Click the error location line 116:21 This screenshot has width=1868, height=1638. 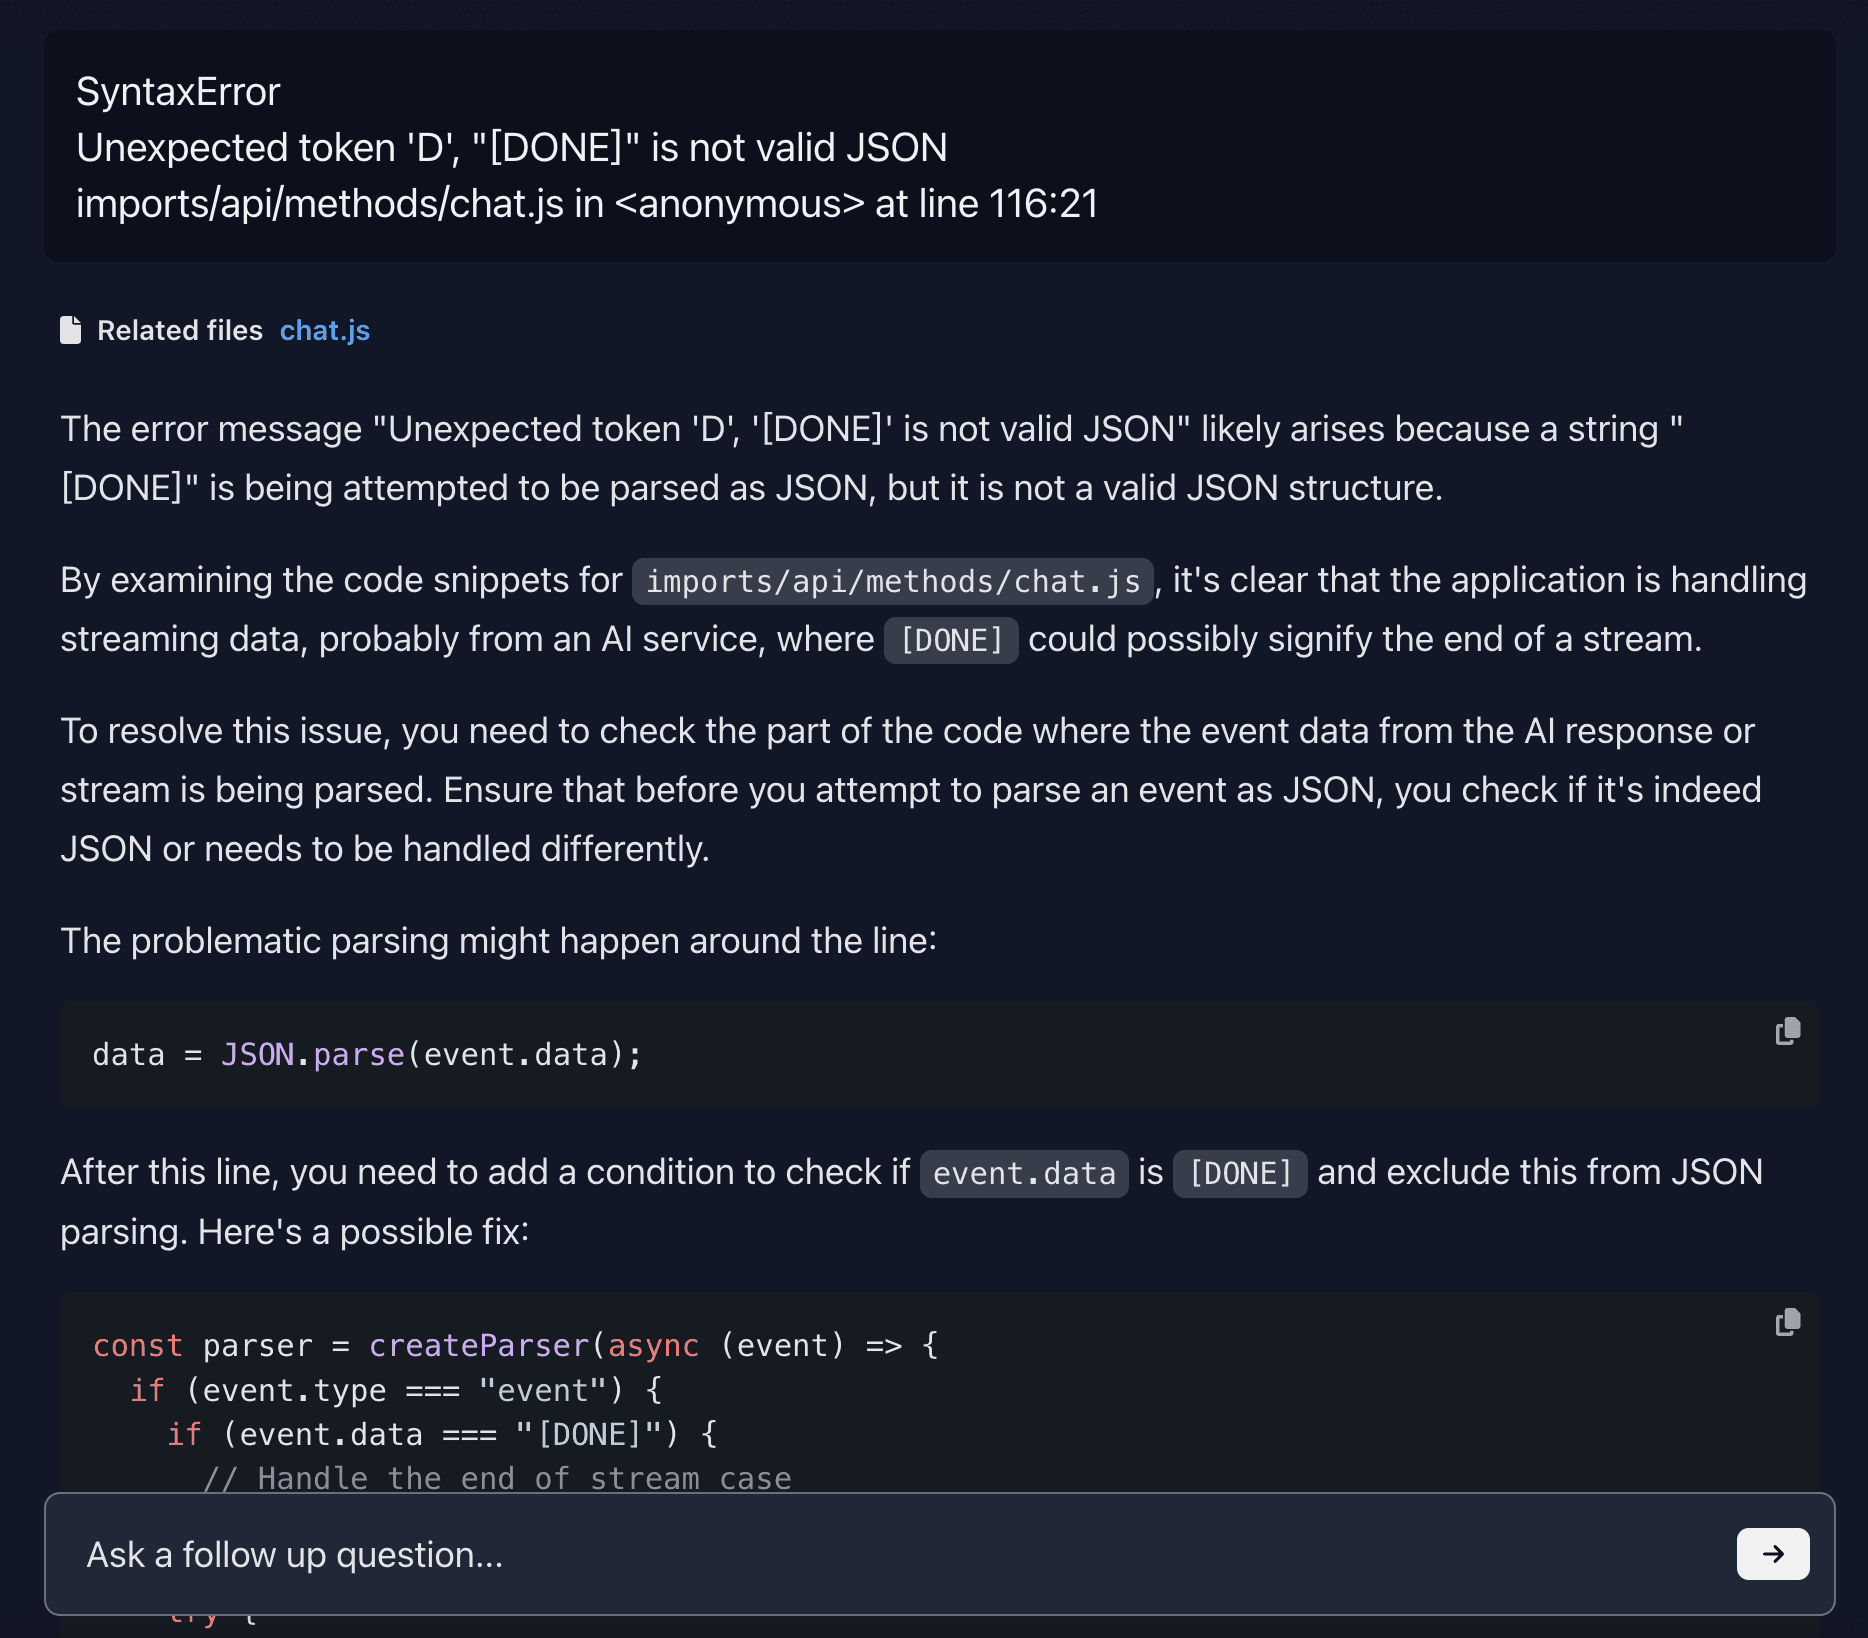pyautogui.click(x=587, y=204)
